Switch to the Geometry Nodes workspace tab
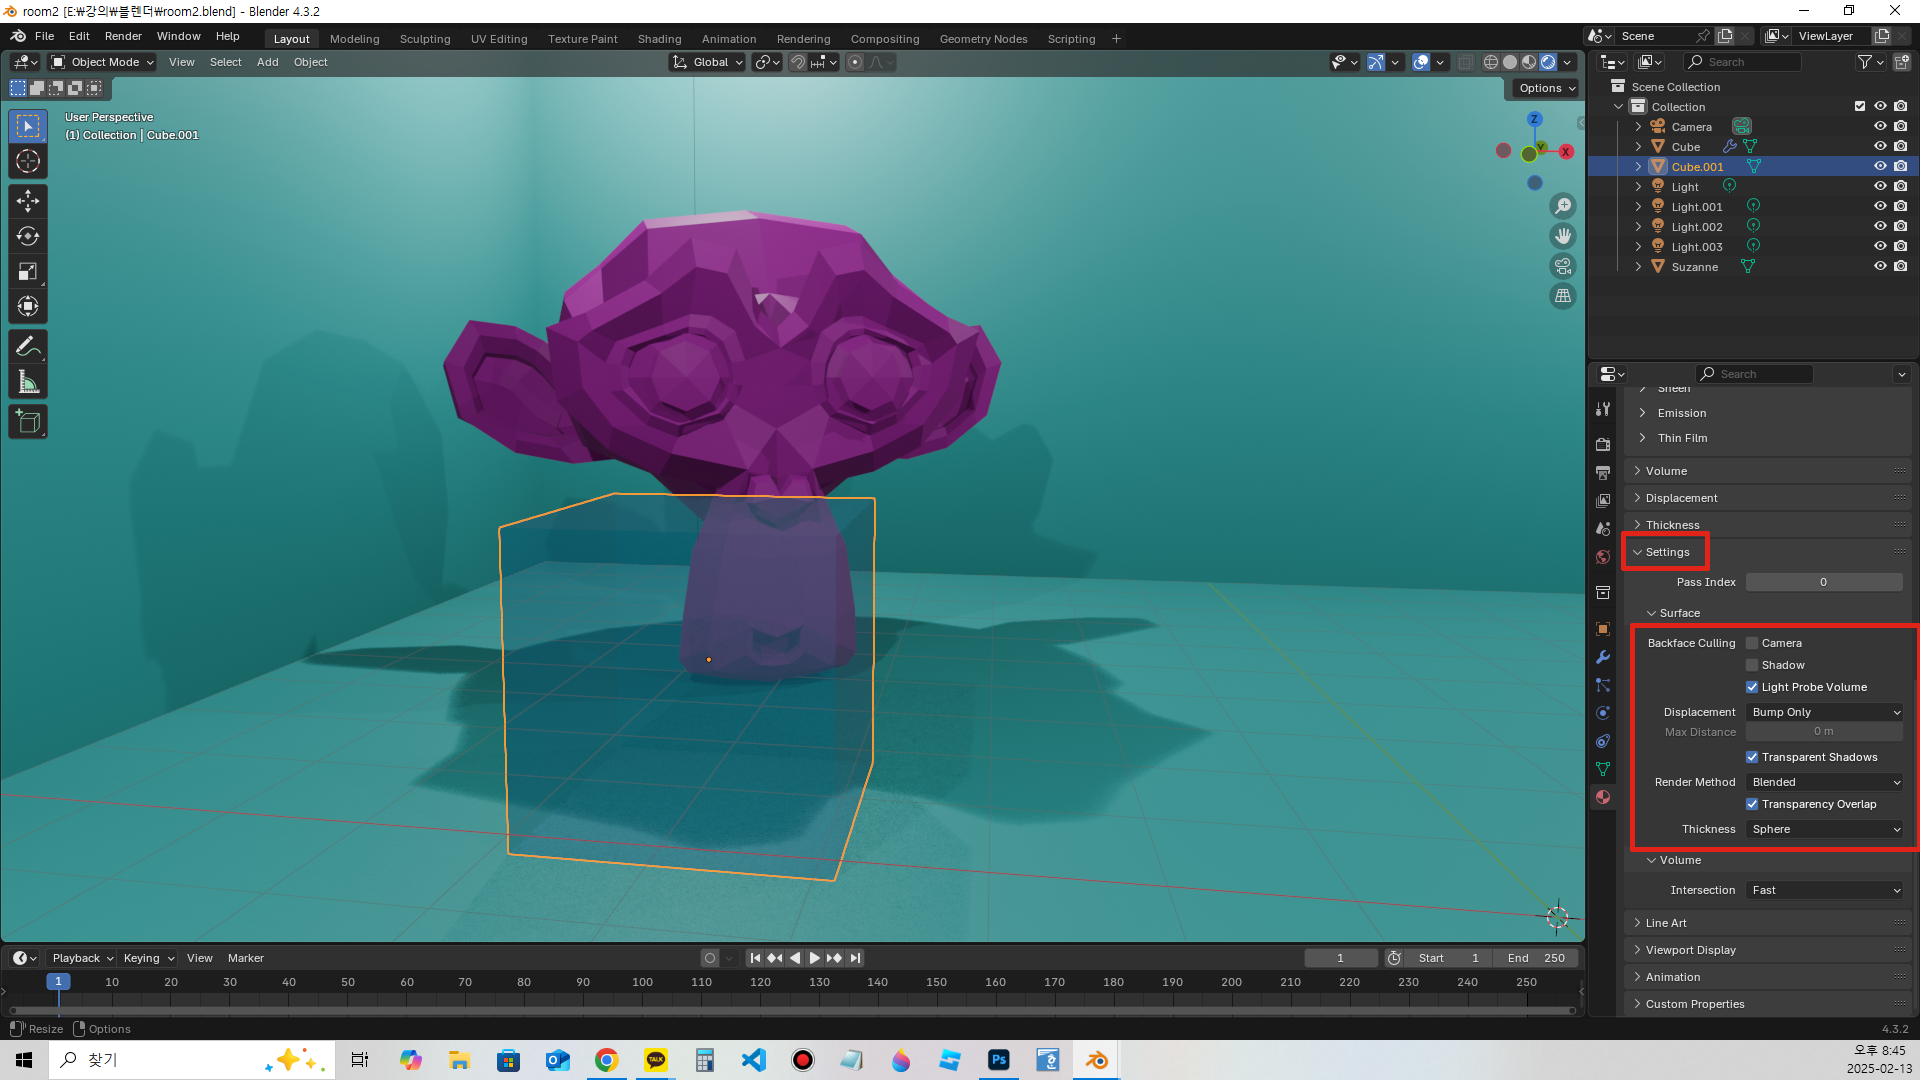This screenshot has height=1080, width=1920. pyautogui.click(x=983, y=39)
